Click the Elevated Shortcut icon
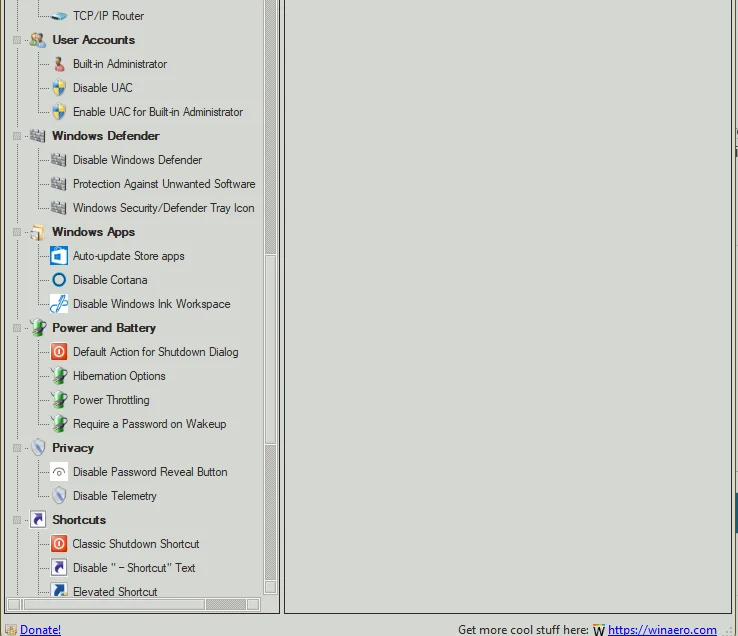738x636 pixels. (x=59, y=590)
